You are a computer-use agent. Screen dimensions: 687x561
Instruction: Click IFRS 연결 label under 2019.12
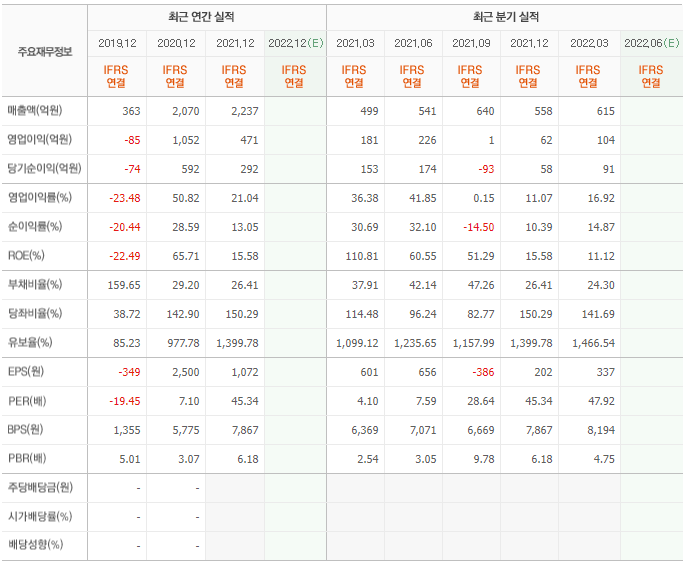point(116,76)
